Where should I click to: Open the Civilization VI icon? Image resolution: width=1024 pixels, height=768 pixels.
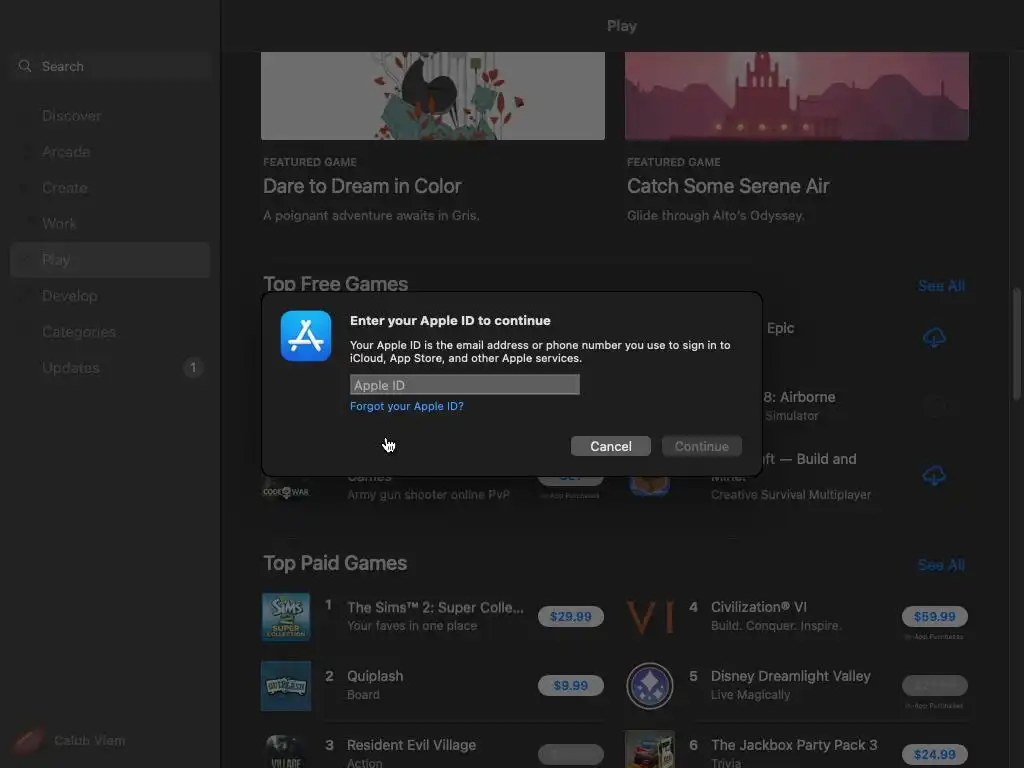click(650, 616)
